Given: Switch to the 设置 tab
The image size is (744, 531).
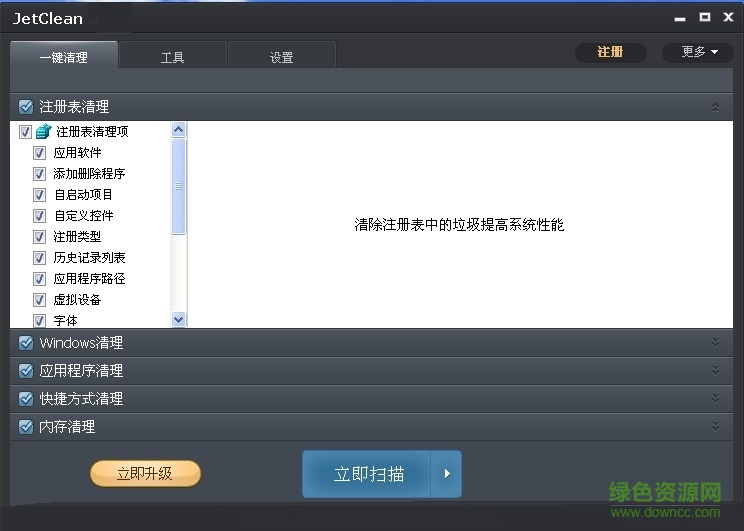Looking at the screenshot, I should [x=281, y=57].
